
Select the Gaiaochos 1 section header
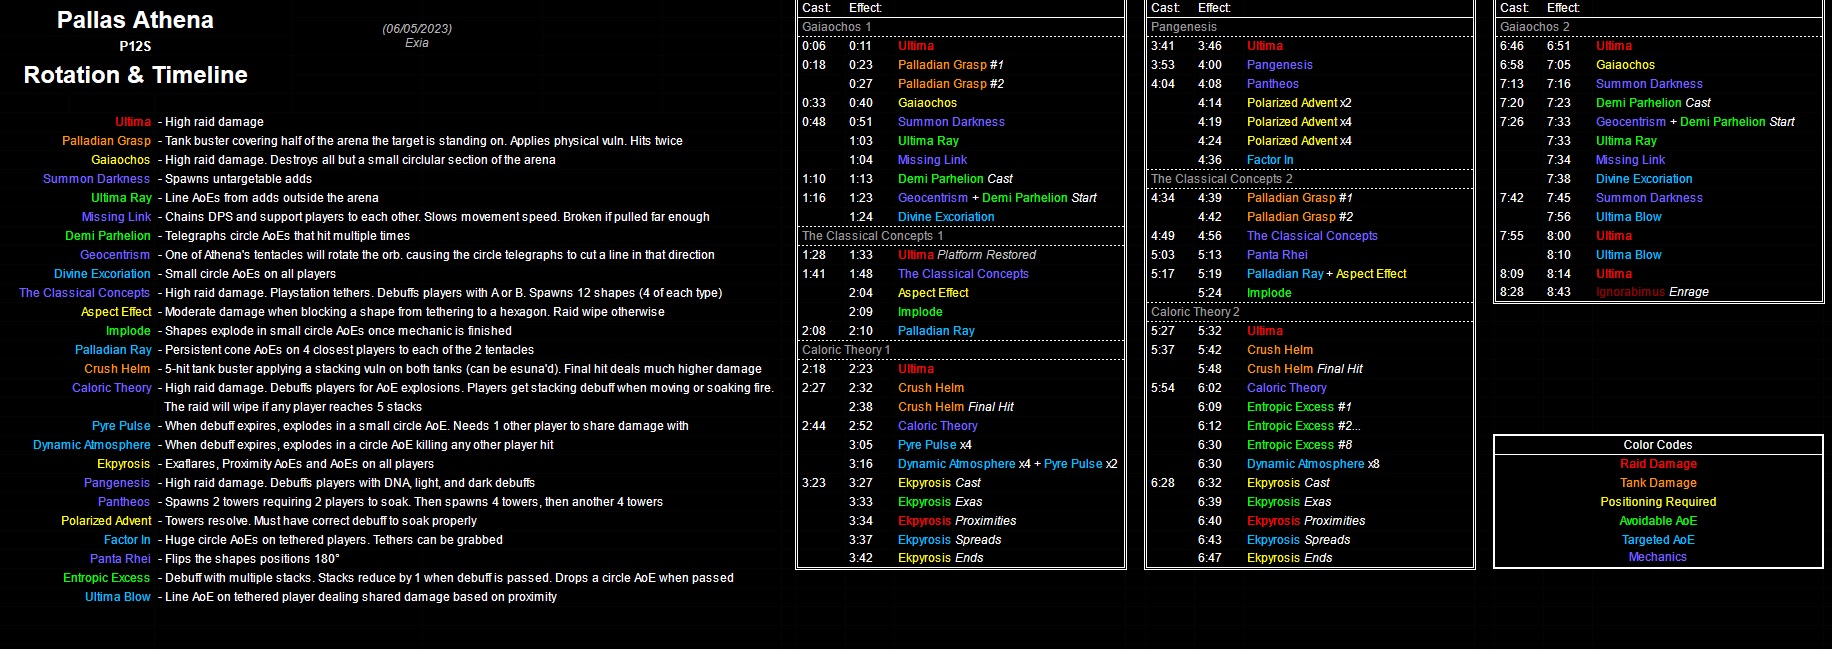pyautogui.click(x=836, y=27)
